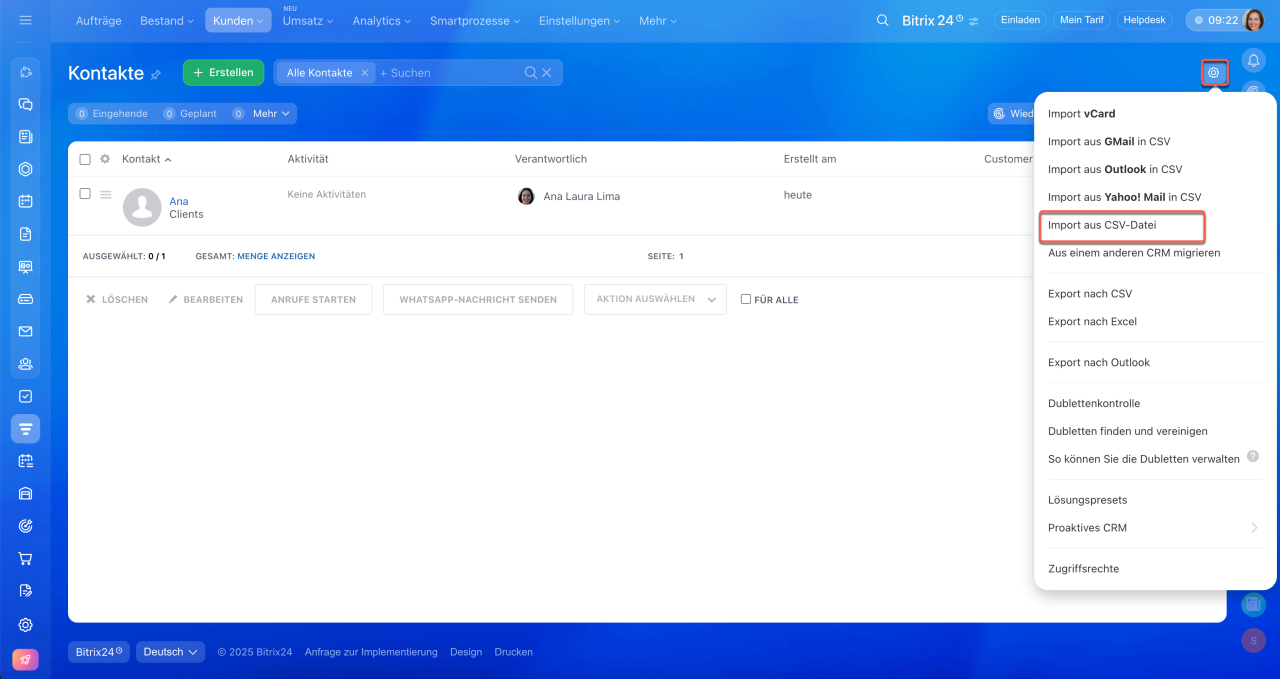Remove the Alle Kontakte filter chip
1280x679 pixels.
pyautogui.click(x=365, y=73)
